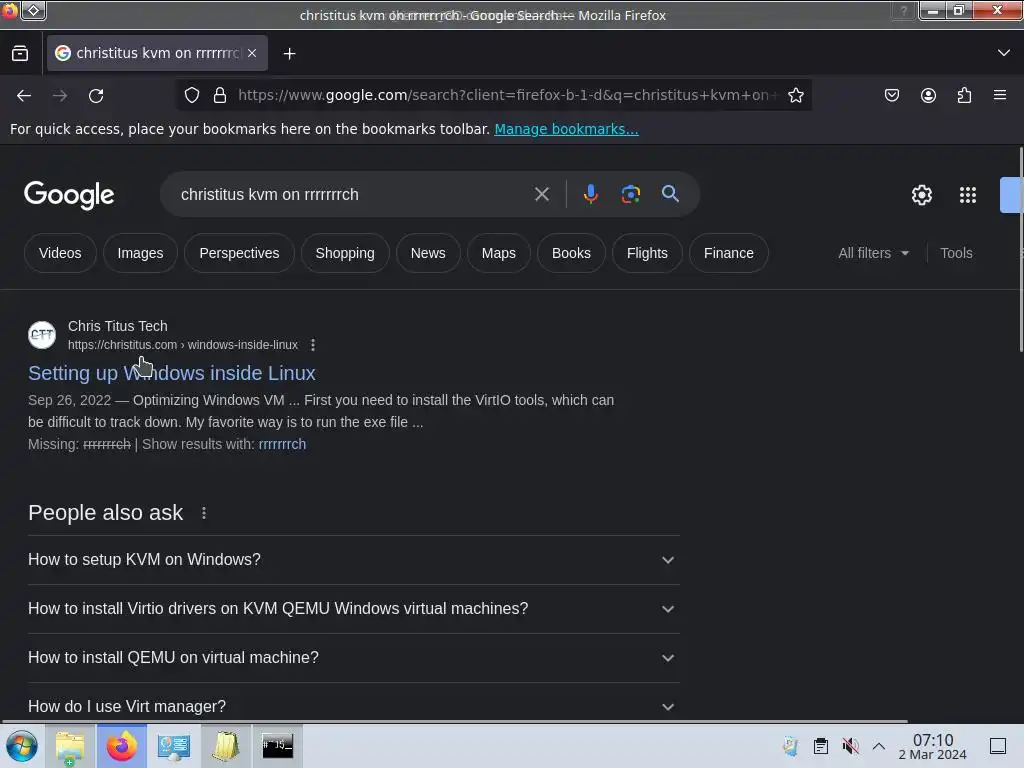Image resolution: width=1024 pixels, height=768 pixels.
Task: Filter results by Books
Action: pos(571,253)
